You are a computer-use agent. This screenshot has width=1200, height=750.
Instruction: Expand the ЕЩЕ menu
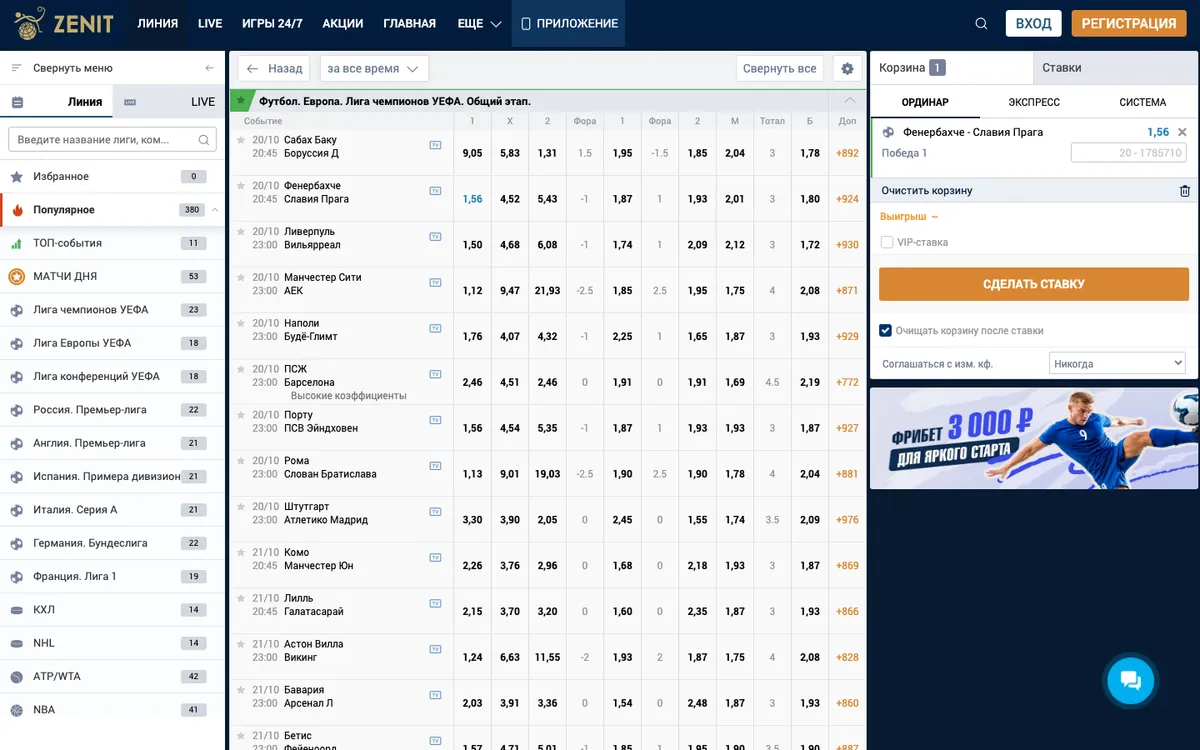pos(479,24)
